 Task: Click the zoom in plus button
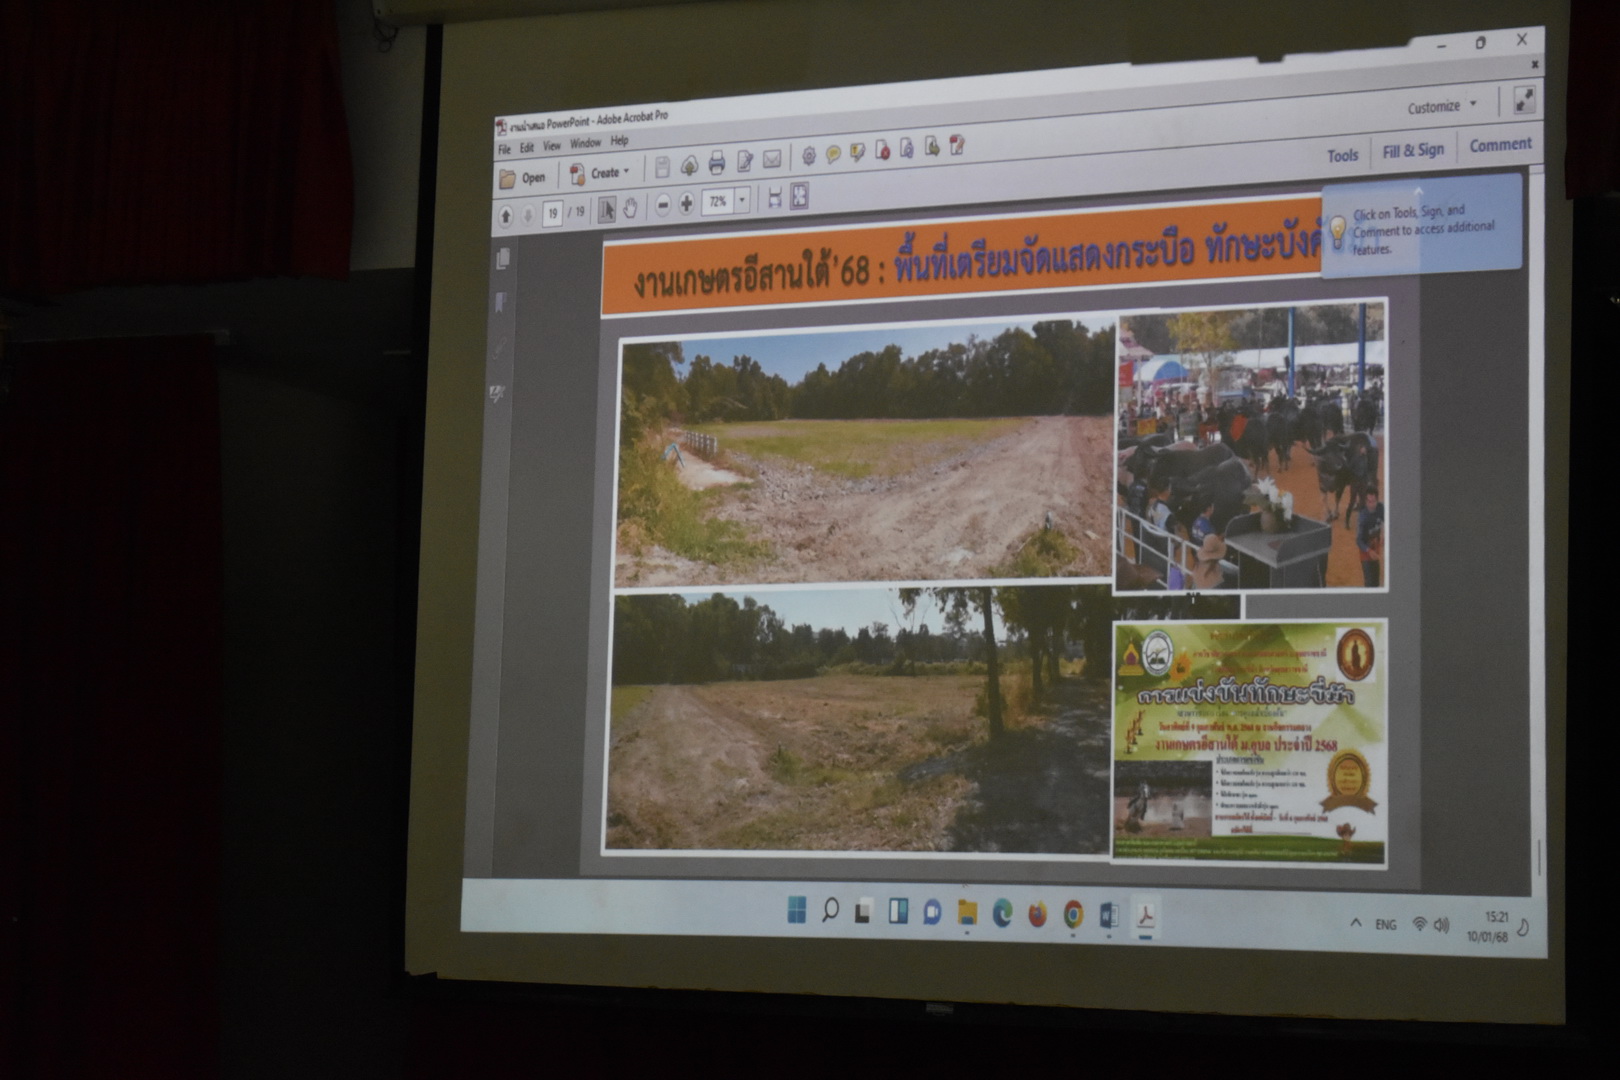click(686, 204)
